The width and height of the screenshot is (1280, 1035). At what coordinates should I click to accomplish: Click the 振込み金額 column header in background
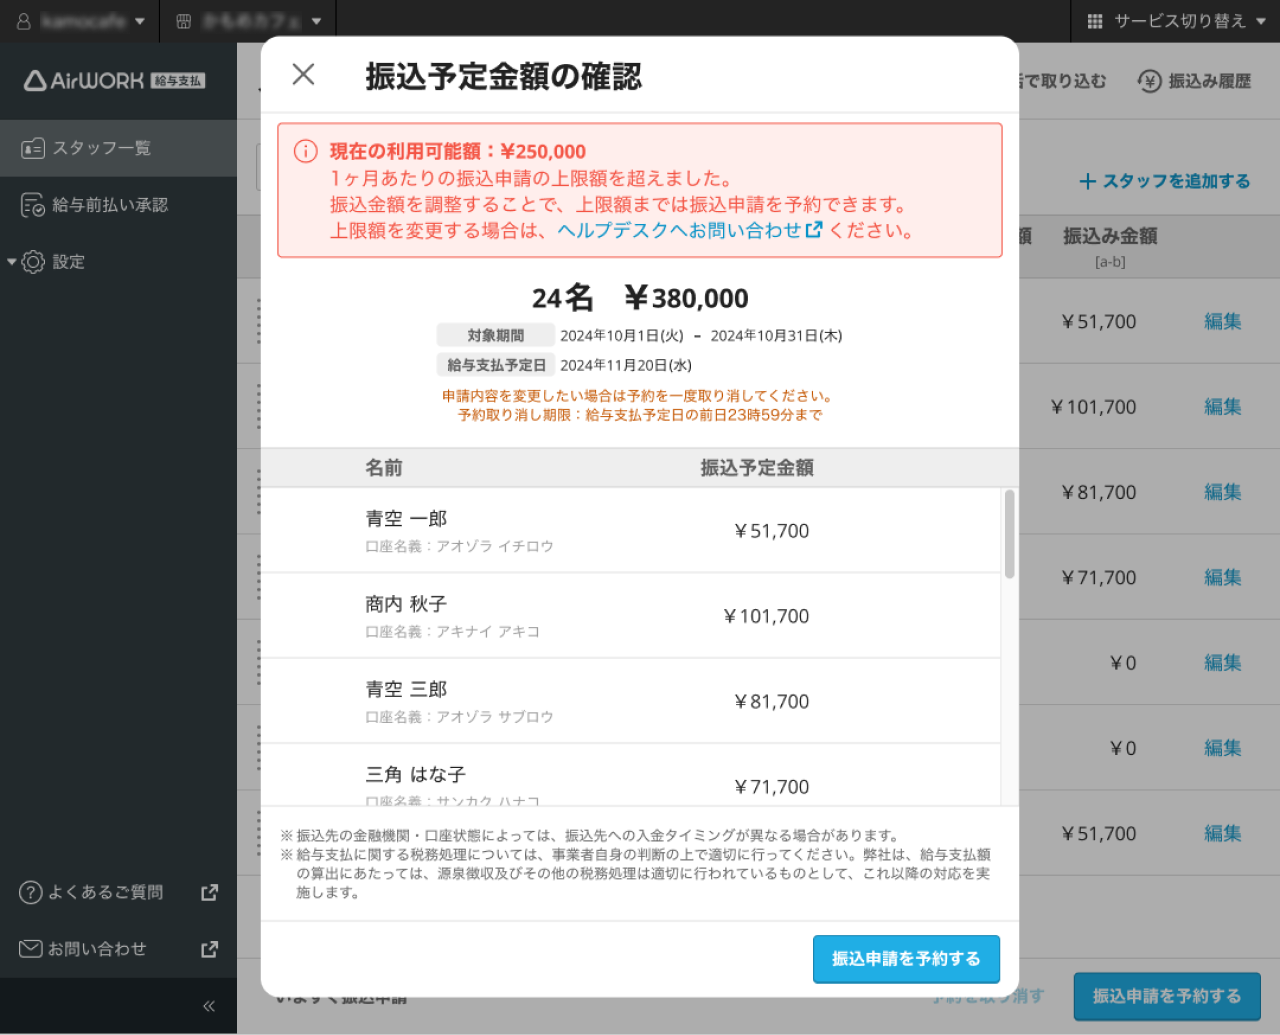coord(1110,236)
